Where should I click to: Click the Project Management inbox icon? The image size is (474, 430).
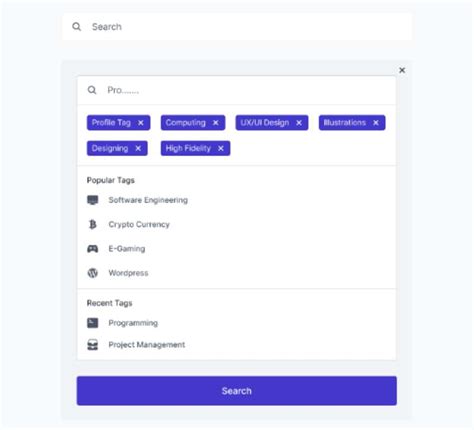(x=93, y=345)
